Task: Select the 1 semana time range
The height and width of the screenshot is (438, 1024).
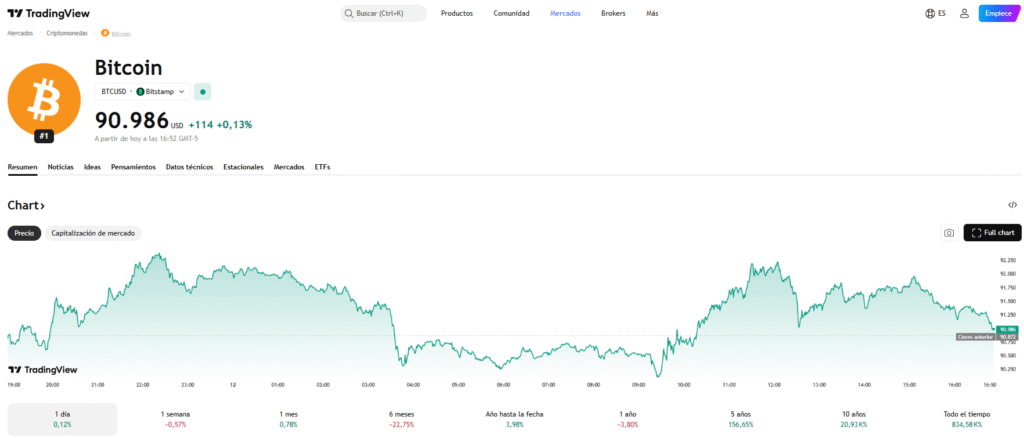Action: (177, 419)
